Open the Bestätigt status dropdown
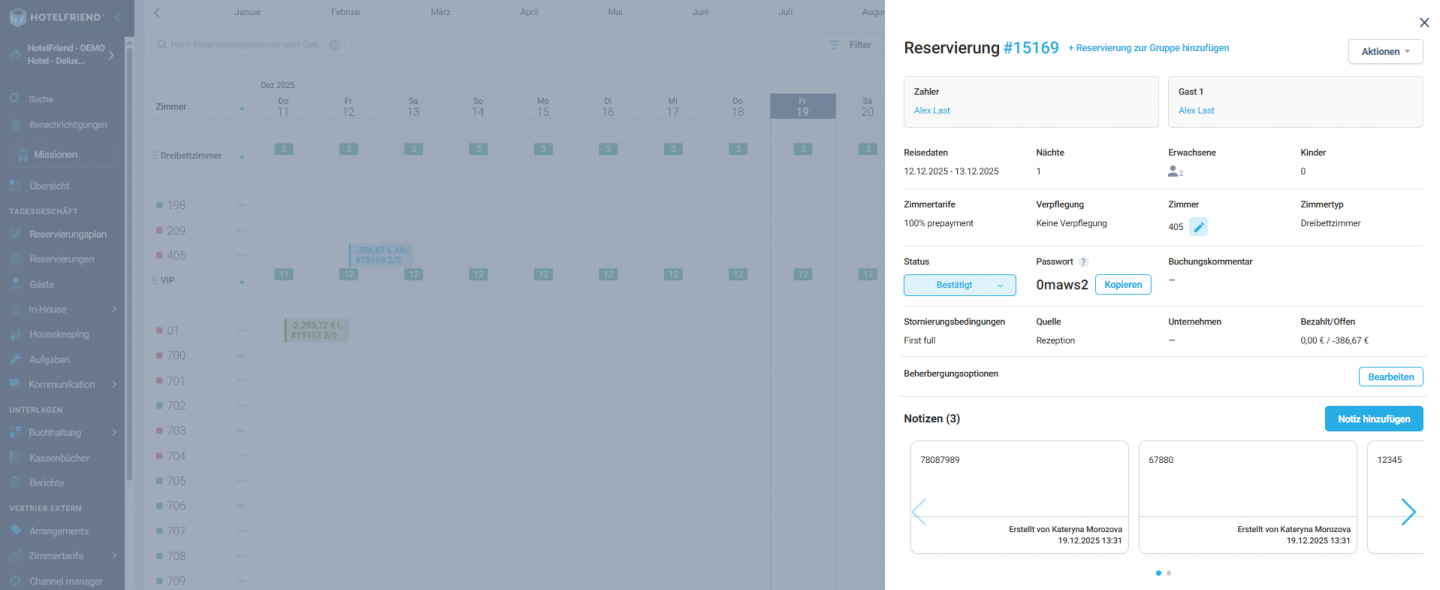The image size is (1440, 590). [959, 285]
